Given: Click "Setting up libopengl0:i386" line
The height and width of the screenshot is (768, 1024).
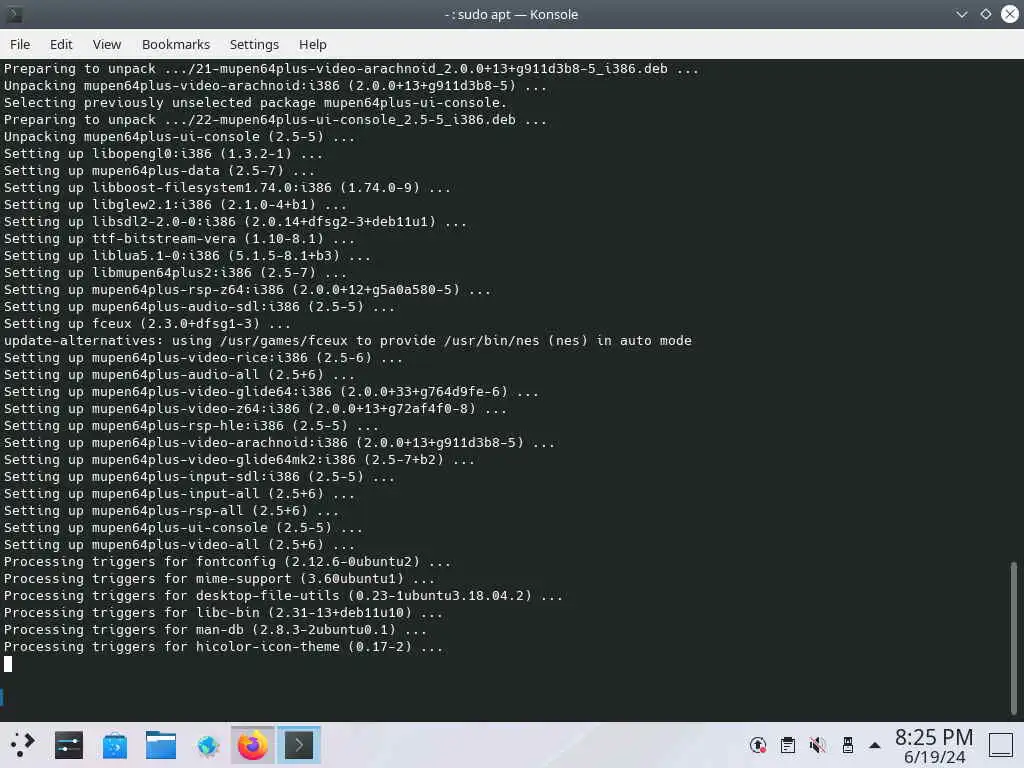Looking at the screenshot, I should click(x=163, y=153).
